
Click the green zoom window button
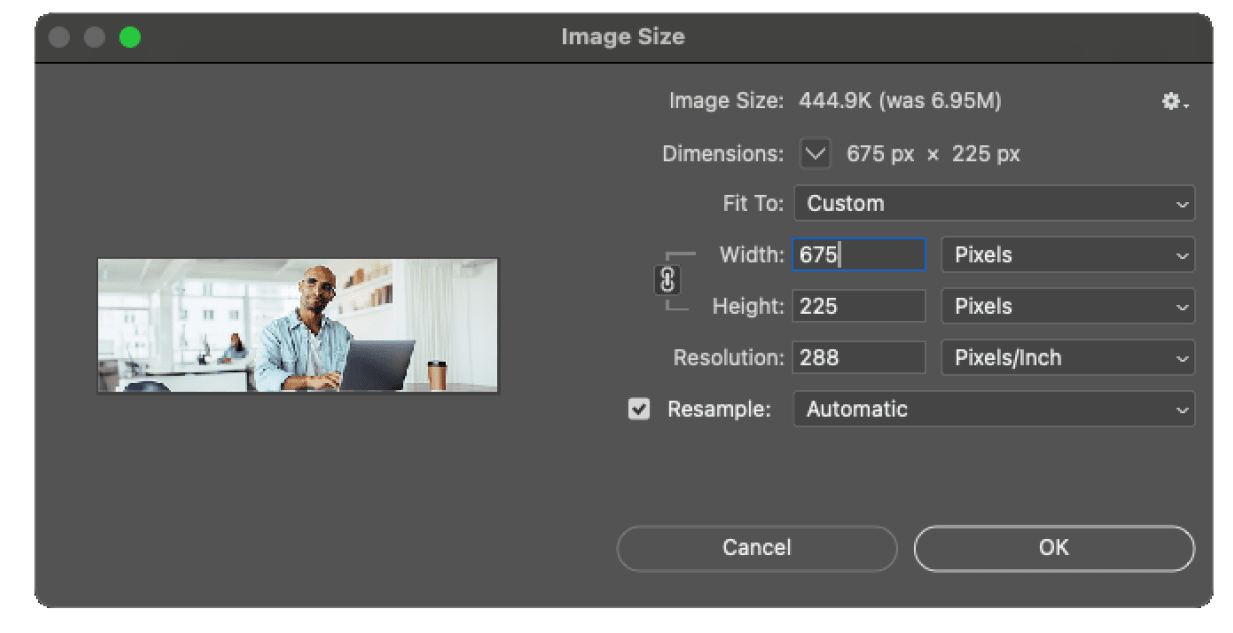click(130, 37)
